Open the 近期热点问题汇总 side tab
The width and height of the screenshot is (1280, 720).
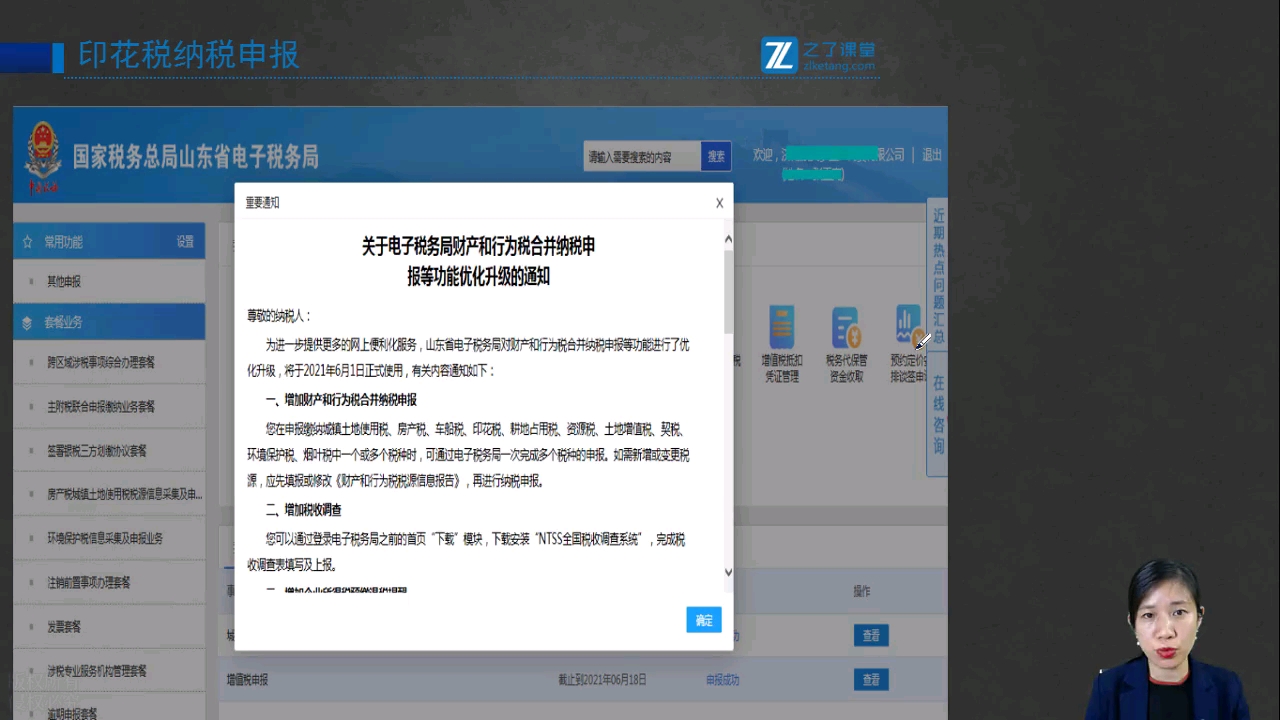[938, 276]
